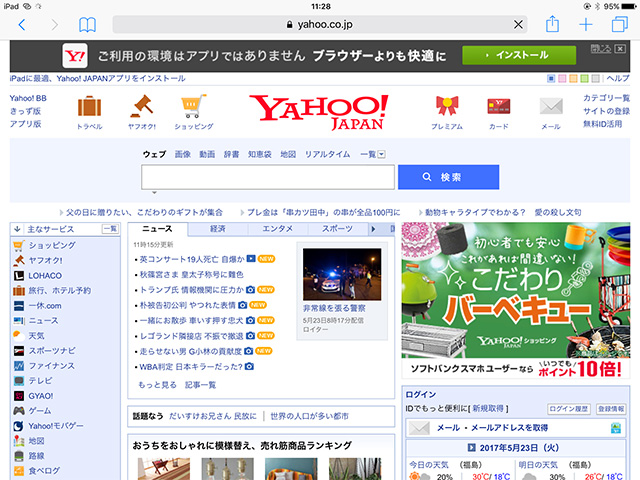Viewport: 640px width, 480px height.
Task: Open the Safari bookmarks book icon
Action: (88, 24)
